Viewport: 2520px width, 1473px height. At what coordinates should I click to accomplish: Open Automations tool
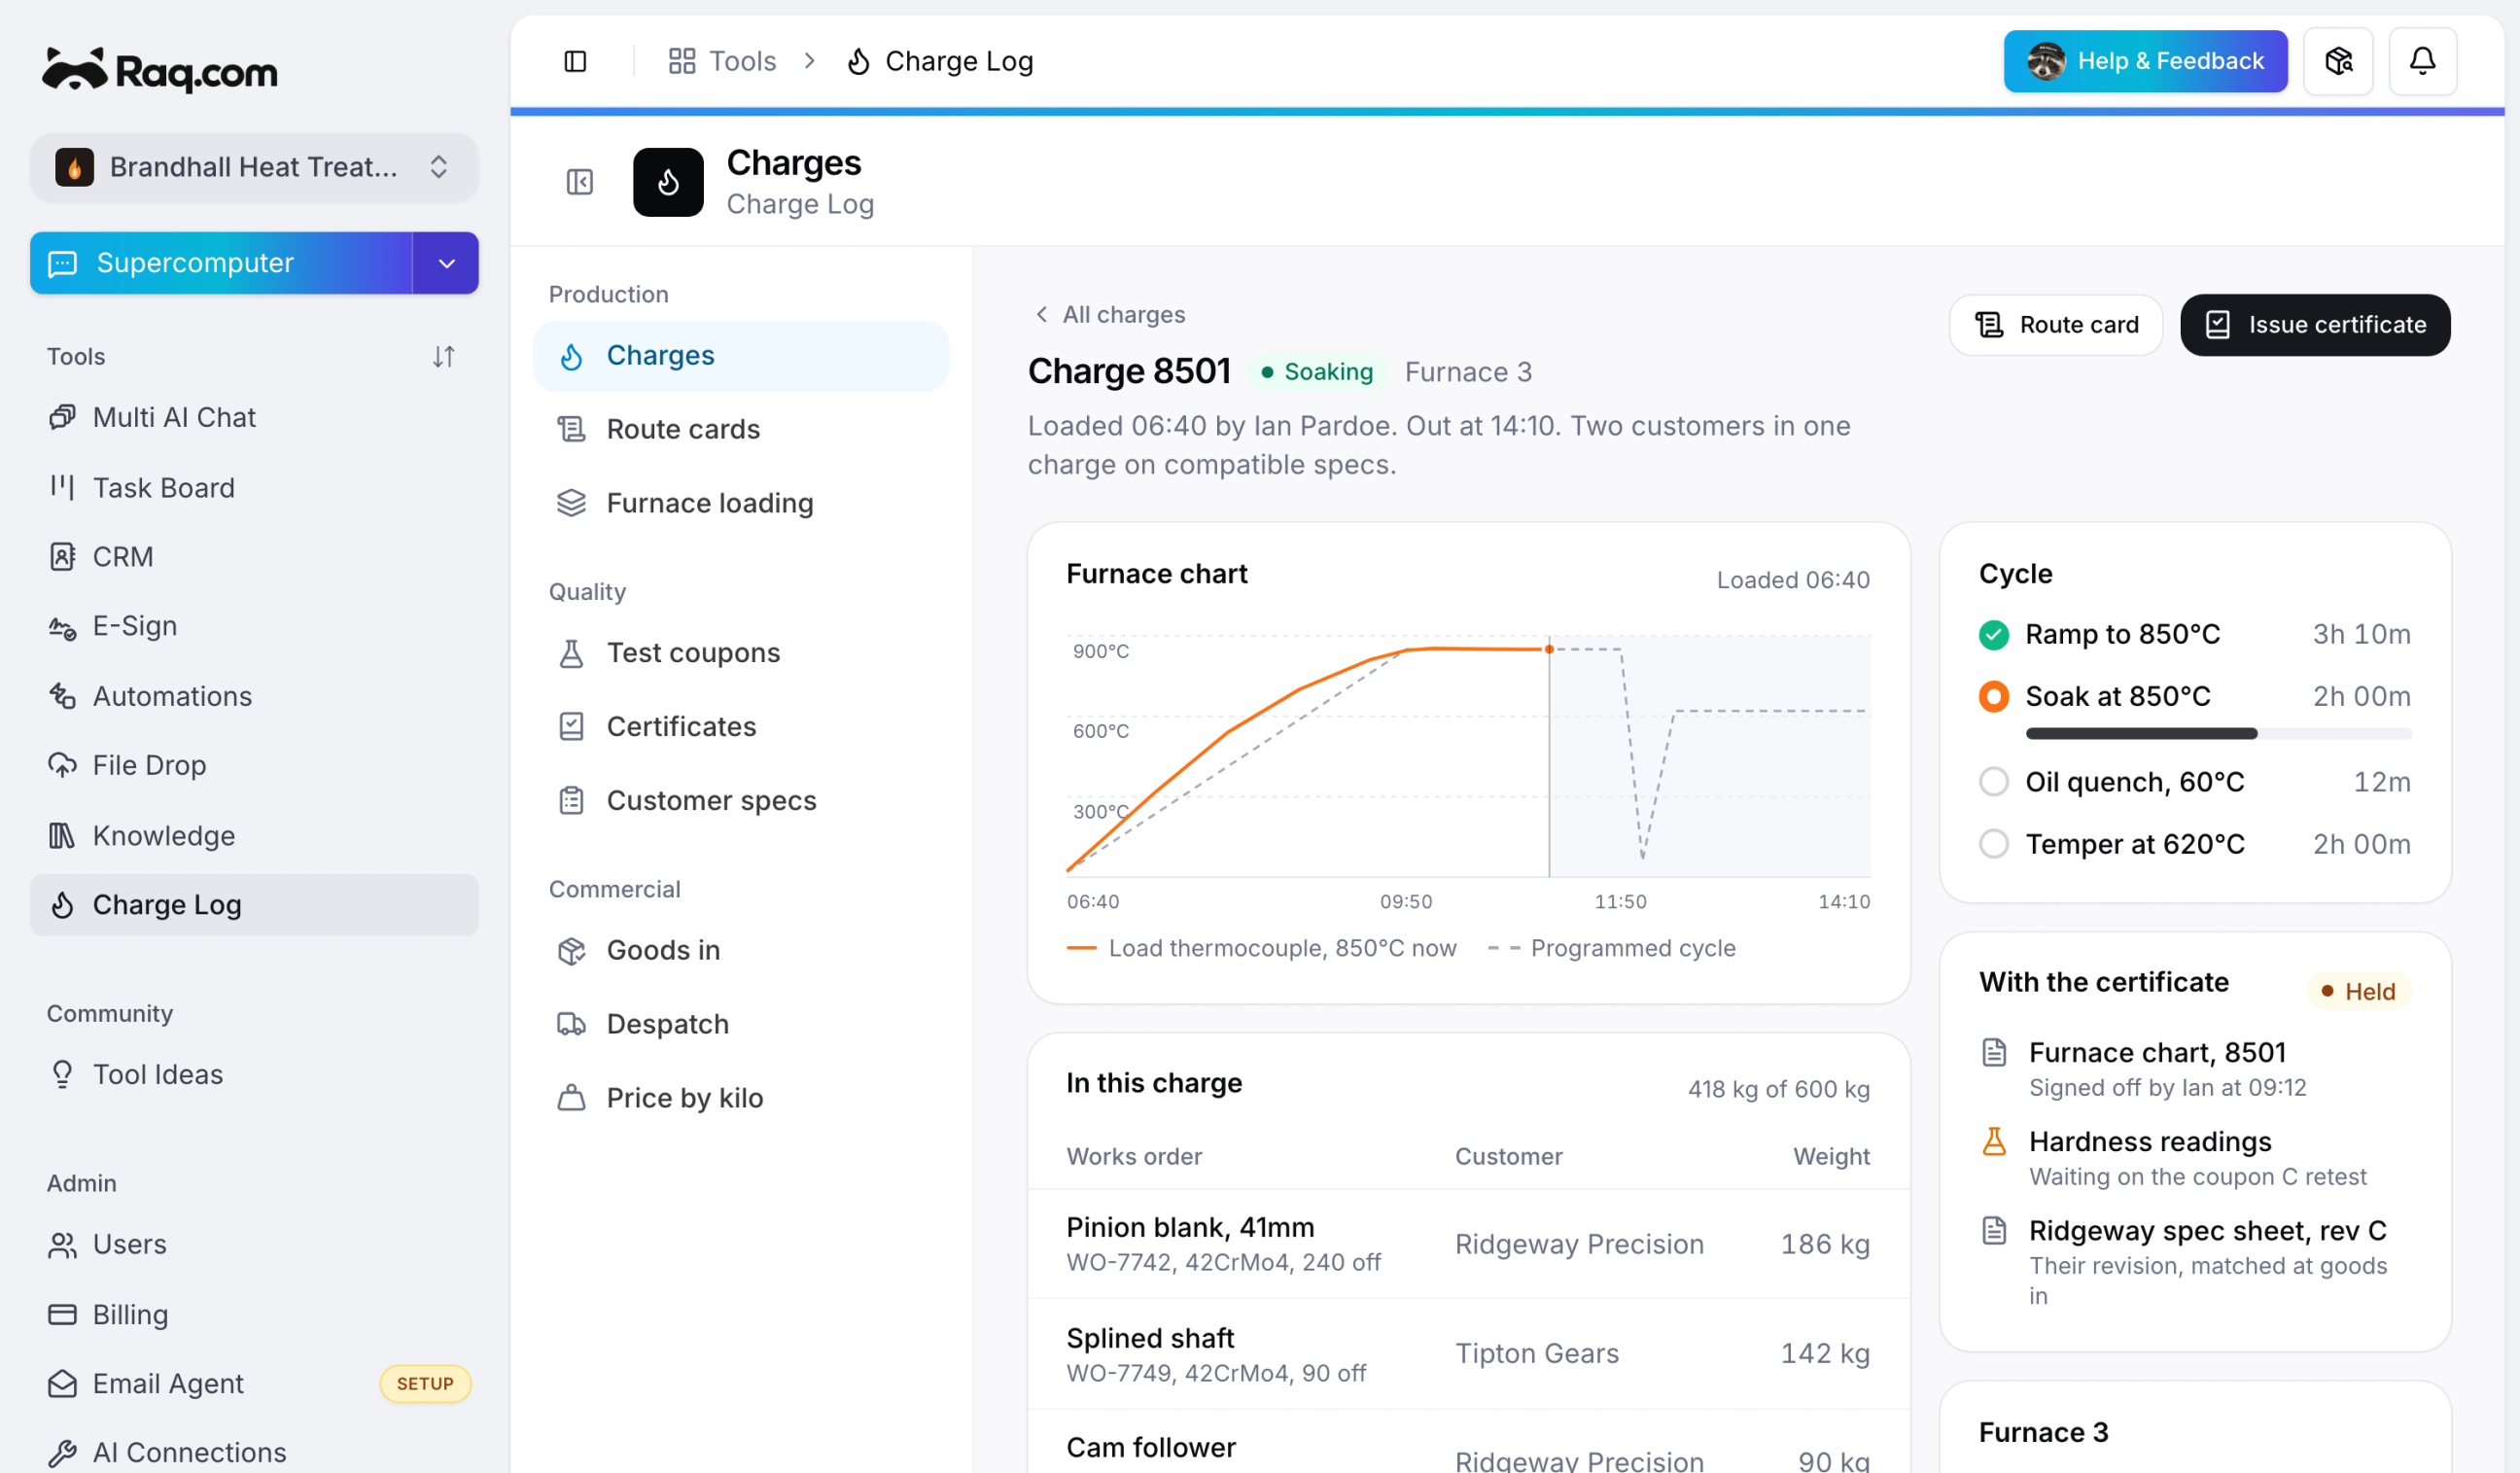pos(254,696)
